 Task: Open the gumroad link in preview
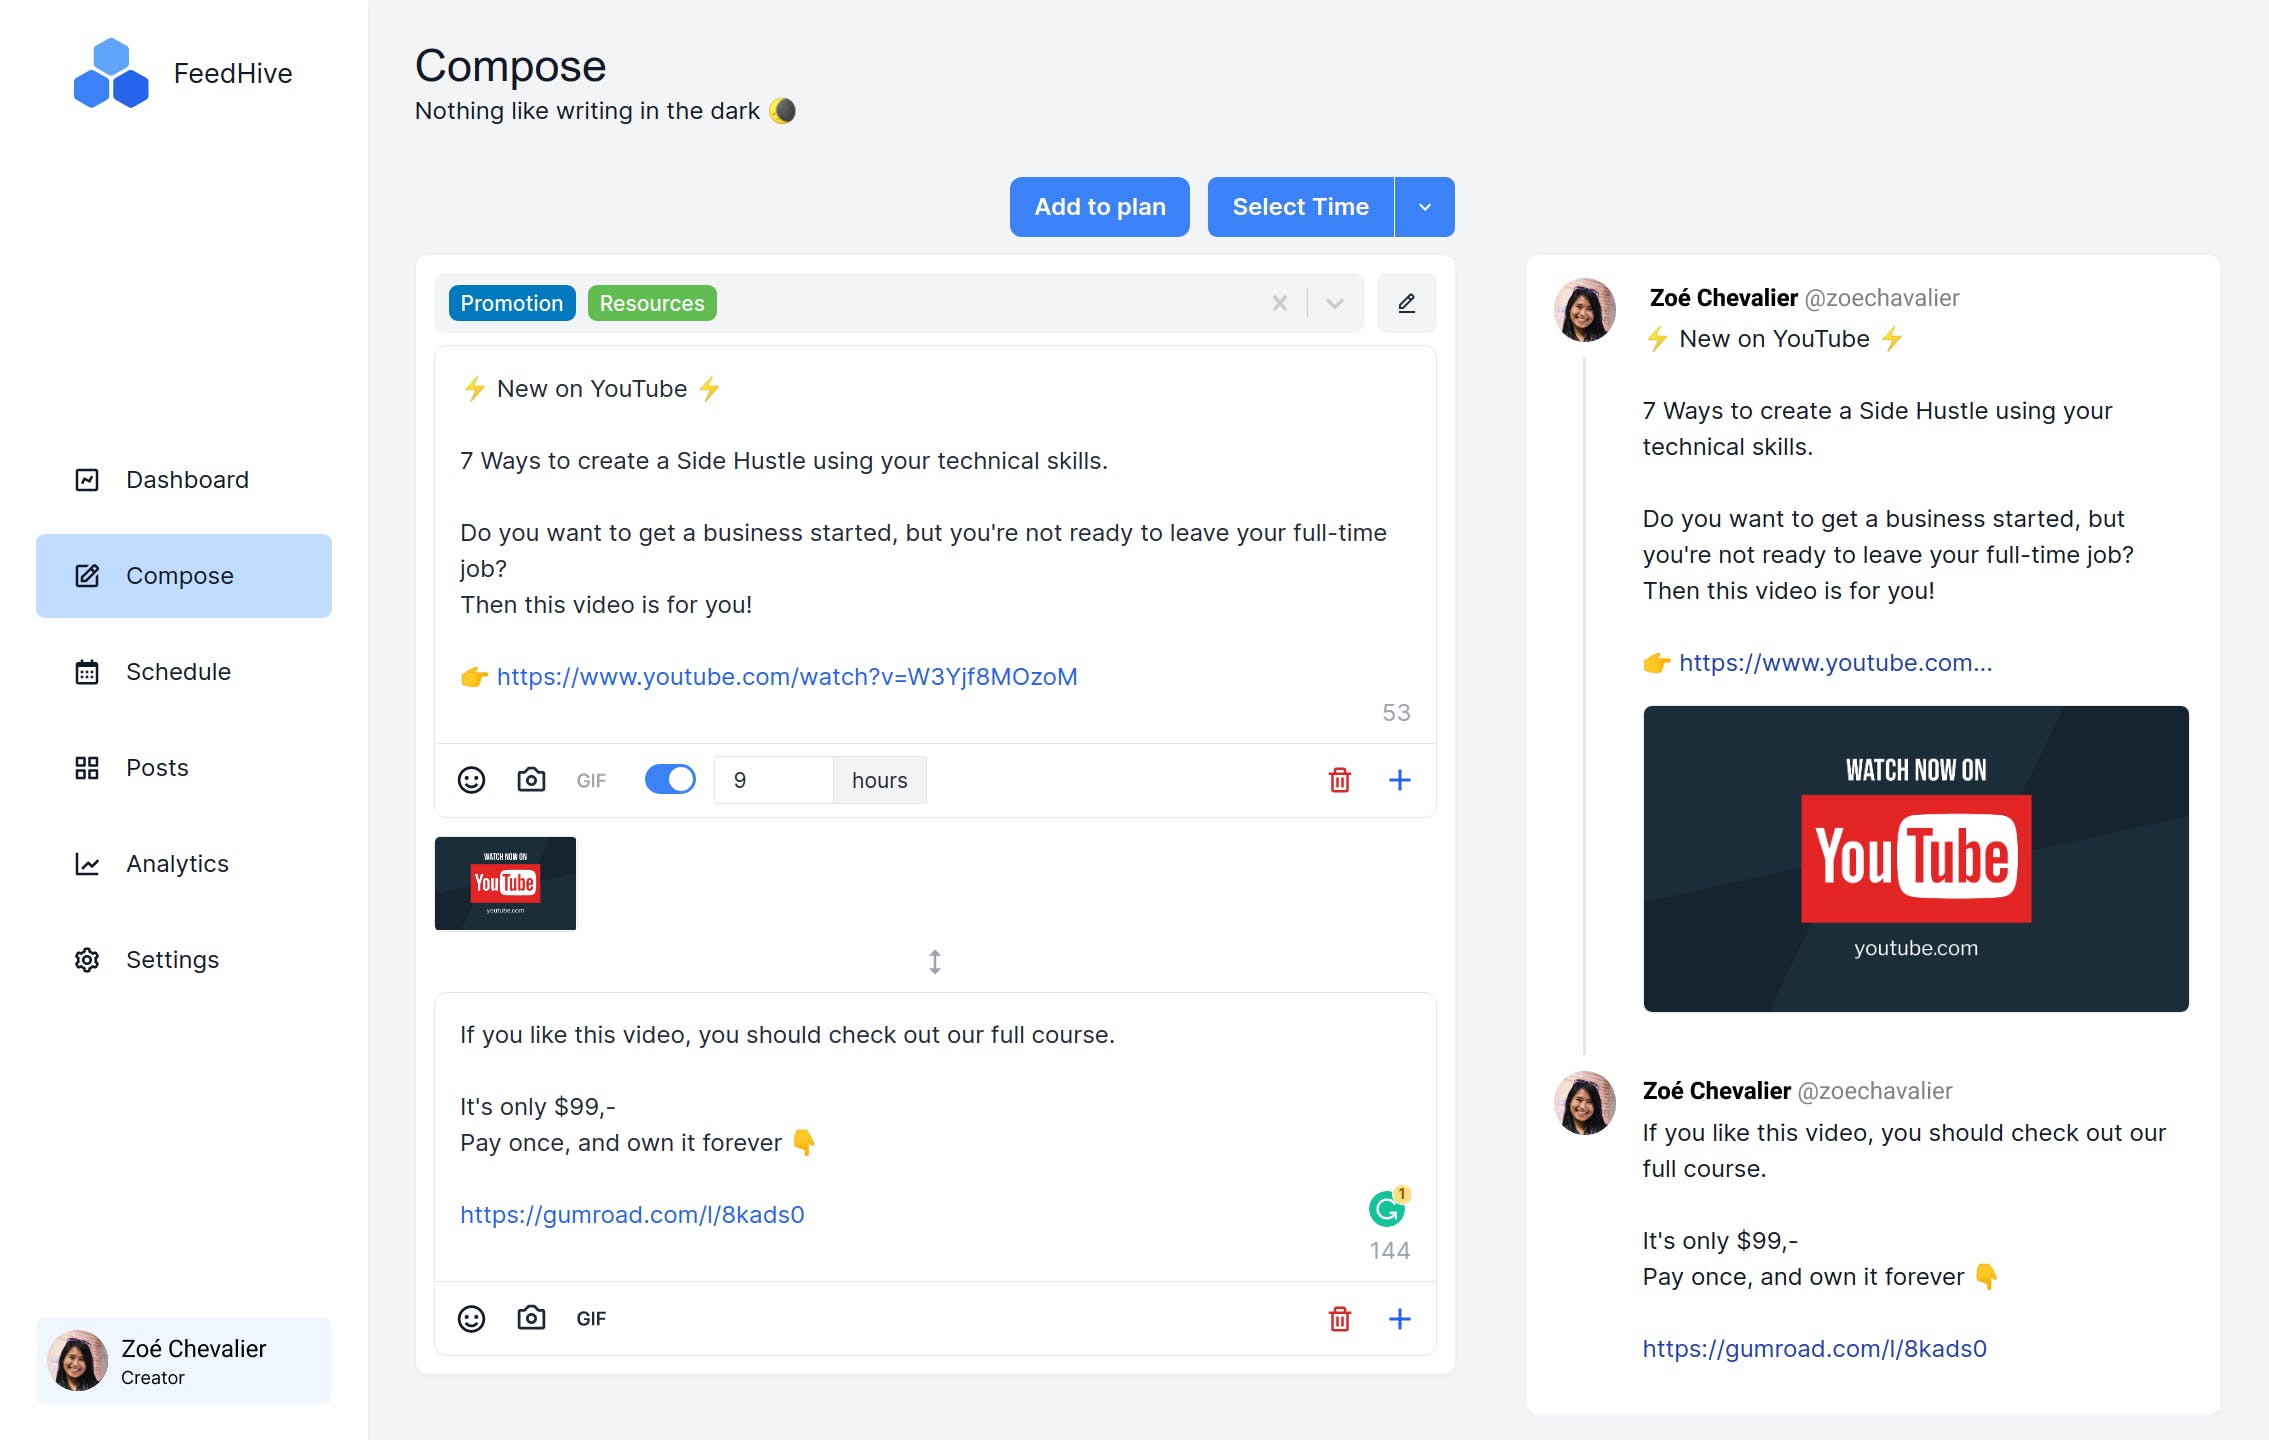(1814, 1348)
